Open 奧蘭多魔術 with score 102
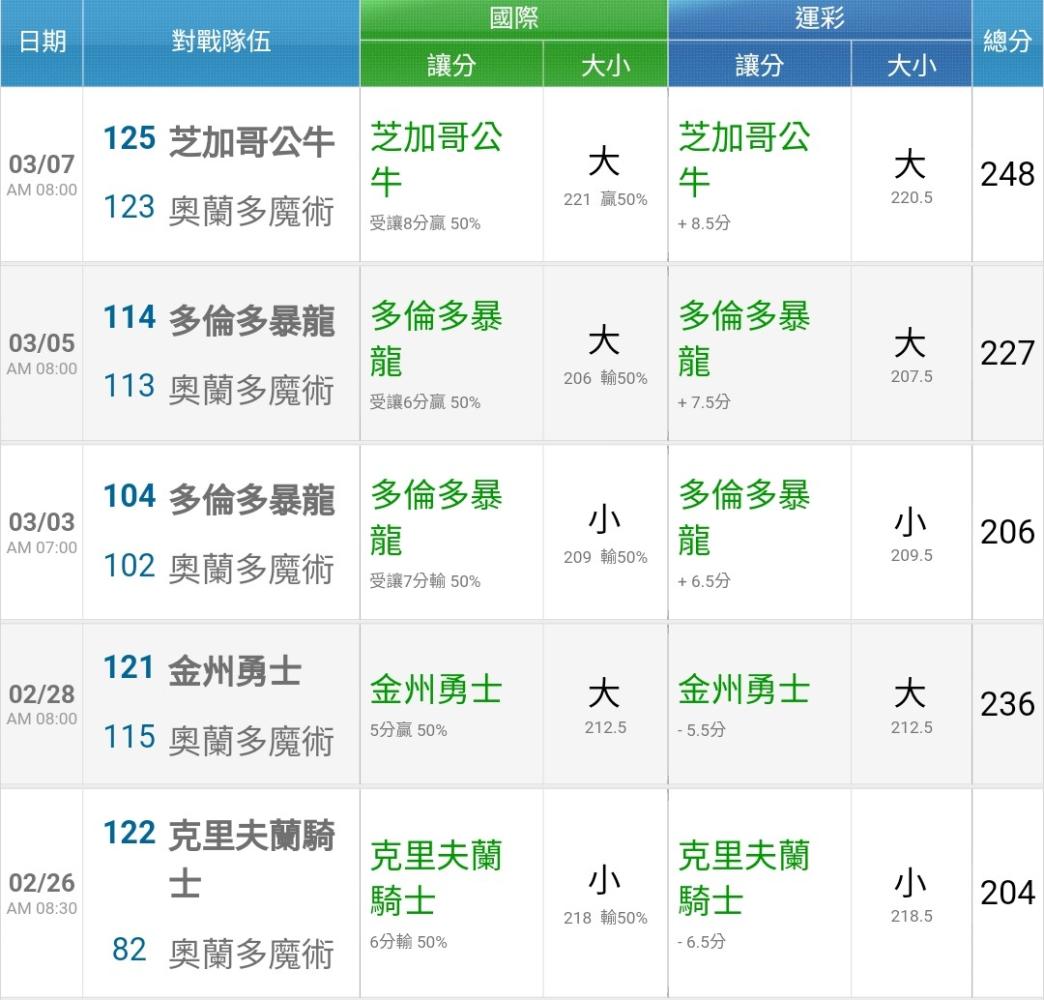 pyautogui.click(x=218, y=568)
